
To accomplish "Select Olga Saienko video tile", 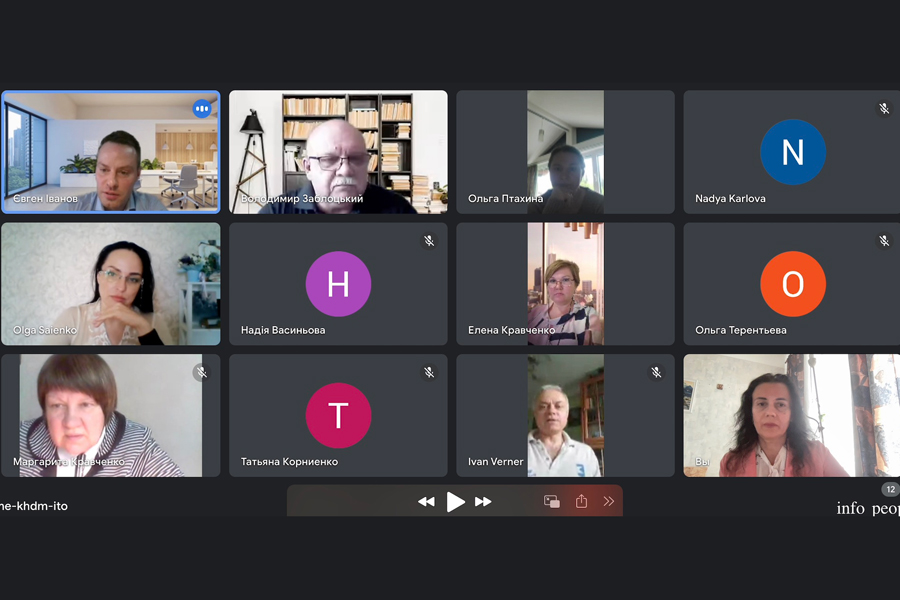I will point(111,284).
